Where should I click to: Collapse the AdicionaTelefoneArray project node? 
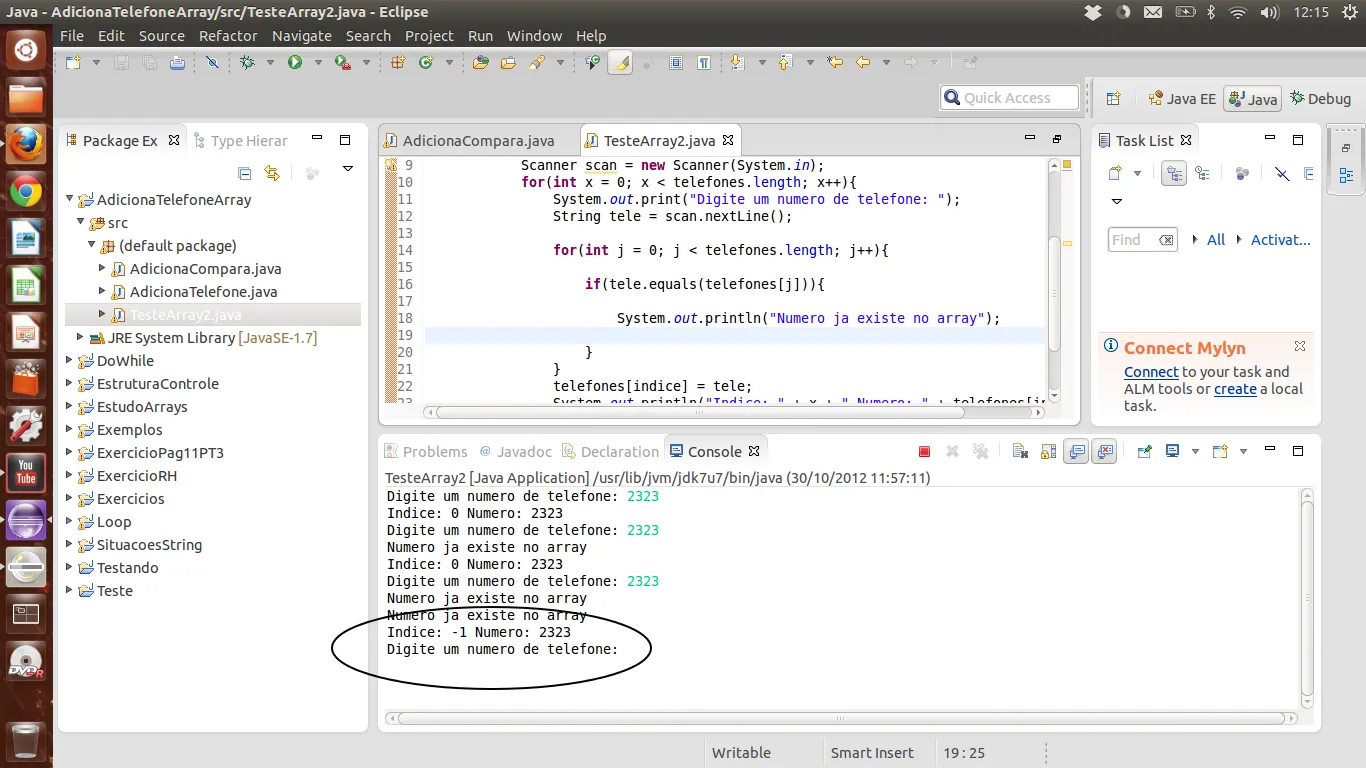pos(70,200)
